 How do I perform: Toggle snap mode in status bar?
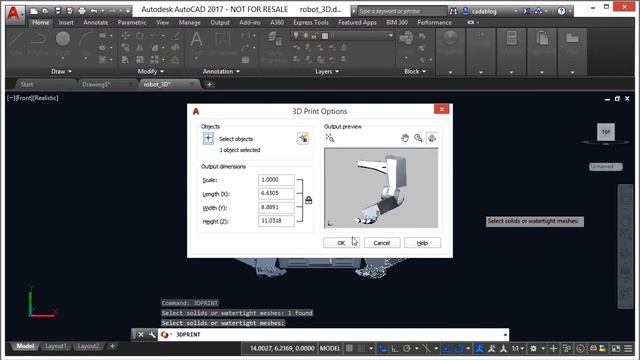(362, 349)
